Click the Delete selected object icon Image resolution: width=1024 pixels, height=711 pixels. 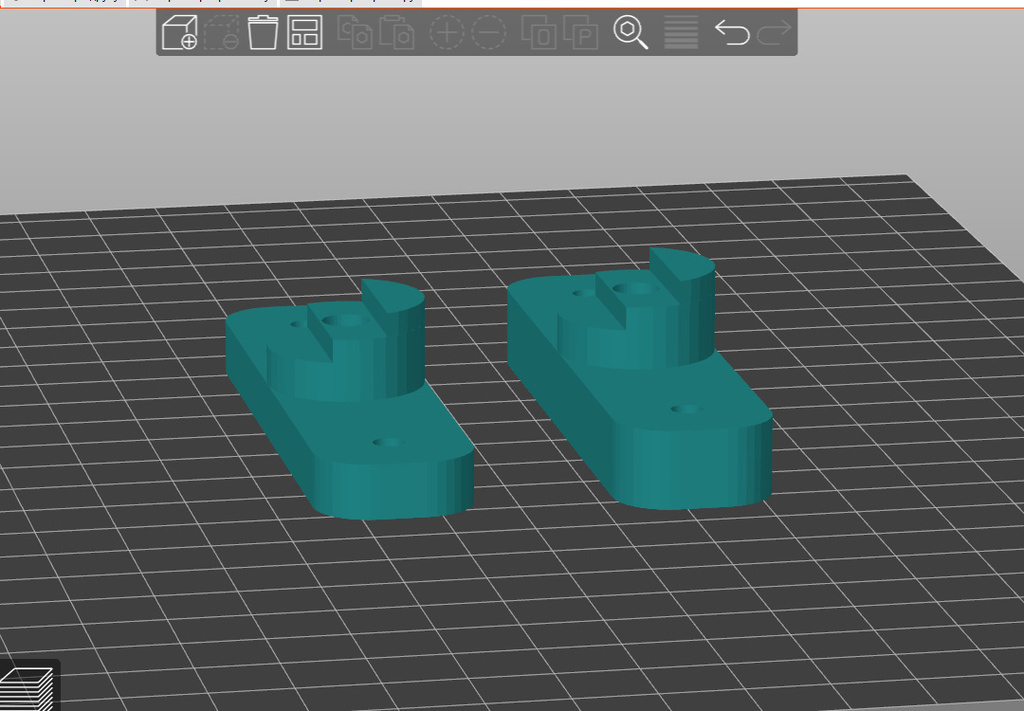[x=222, y=32]
